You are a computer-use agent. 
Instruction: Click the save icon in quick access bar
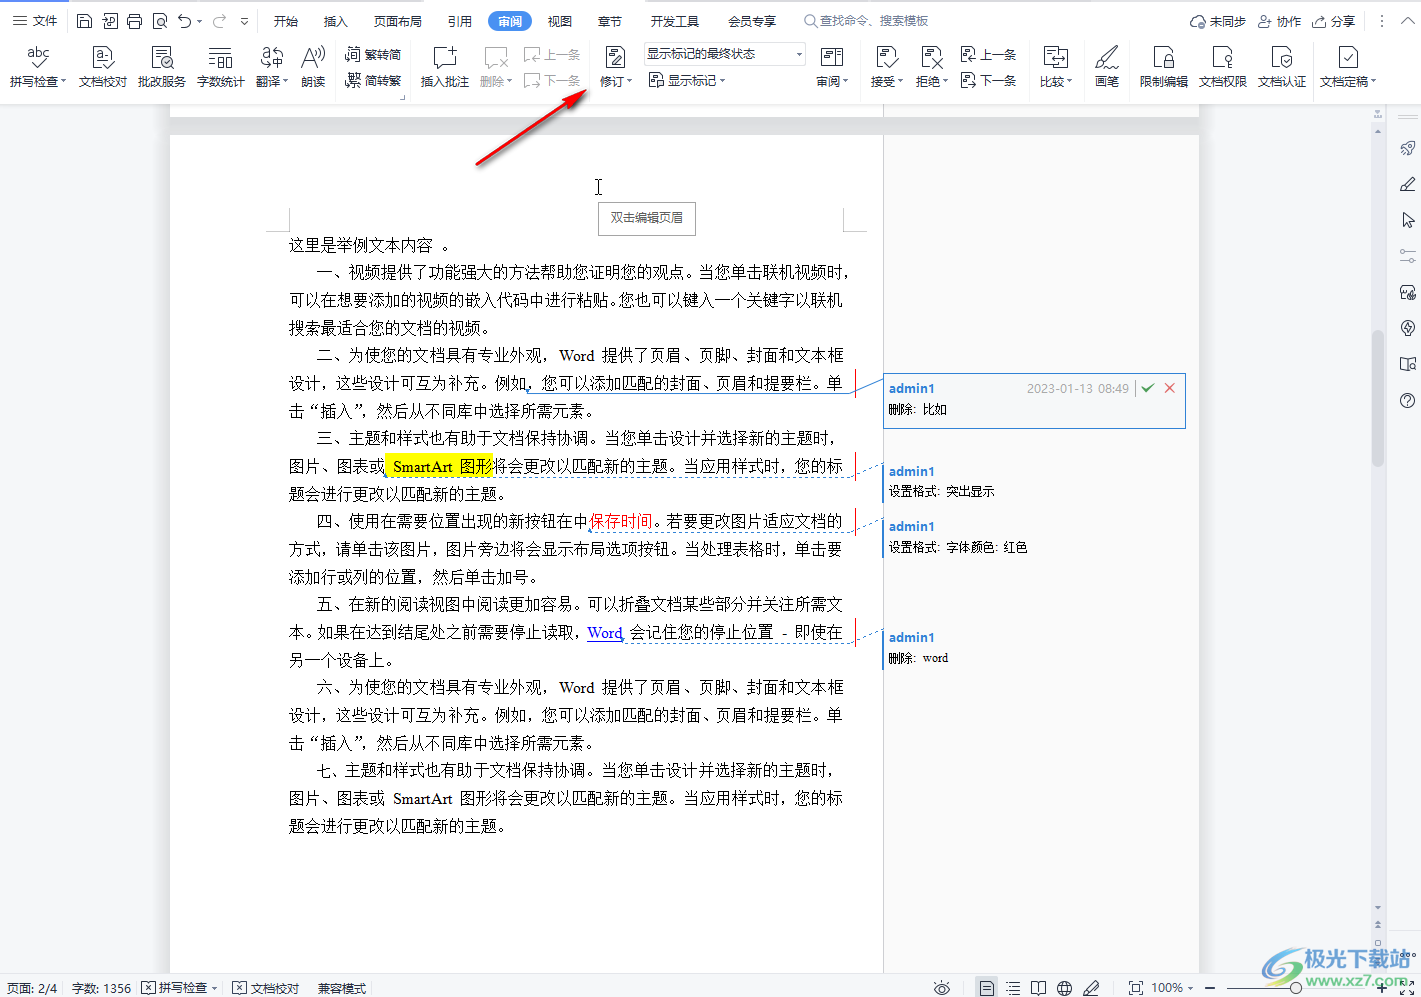coord(84,21)
